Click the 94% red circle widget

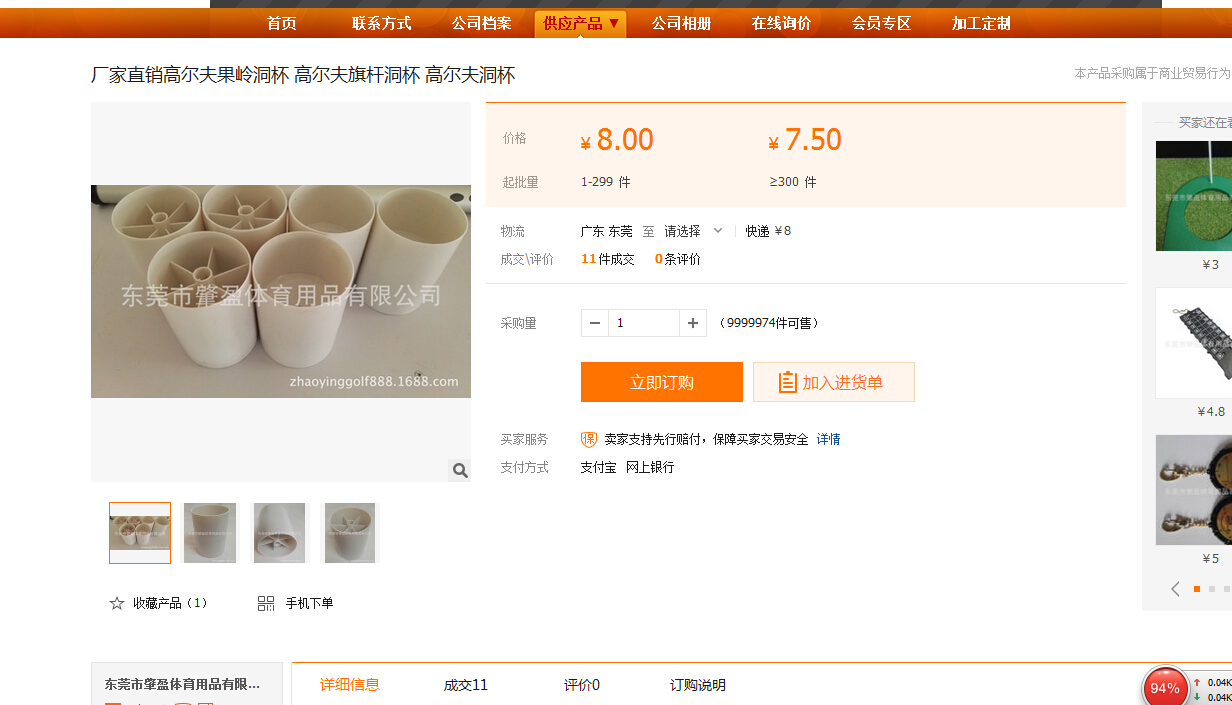click(1165, 688)
